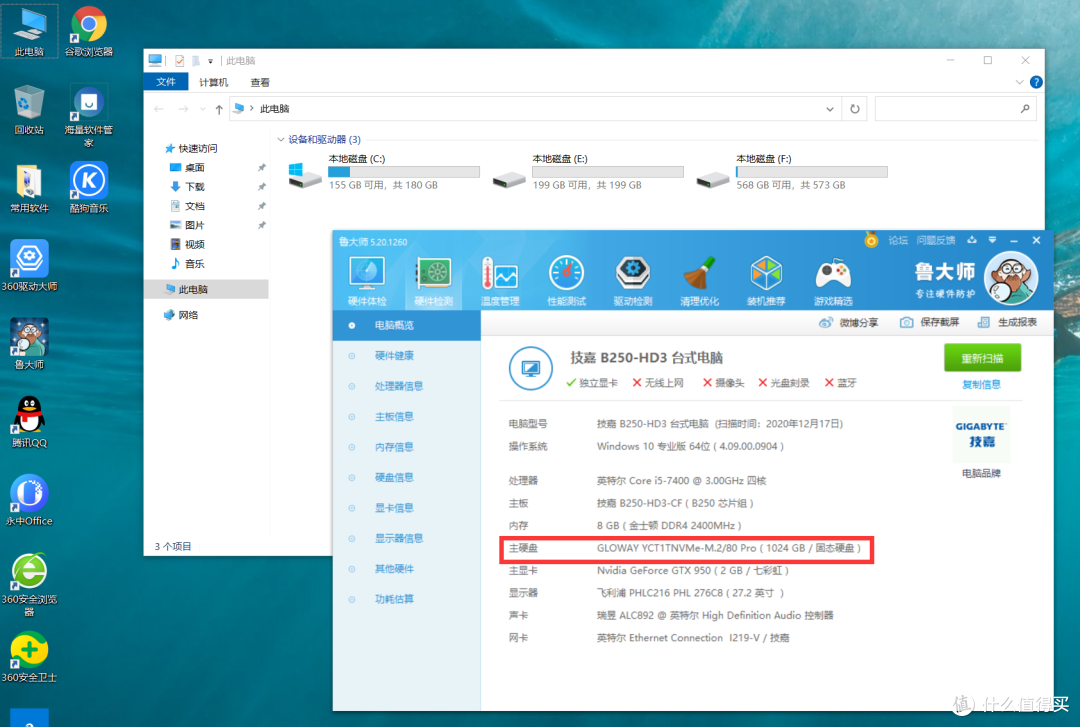Select 网络 in Explorer navigation pane
Viewport: 1080px width, 727px height.
point(188,315)
